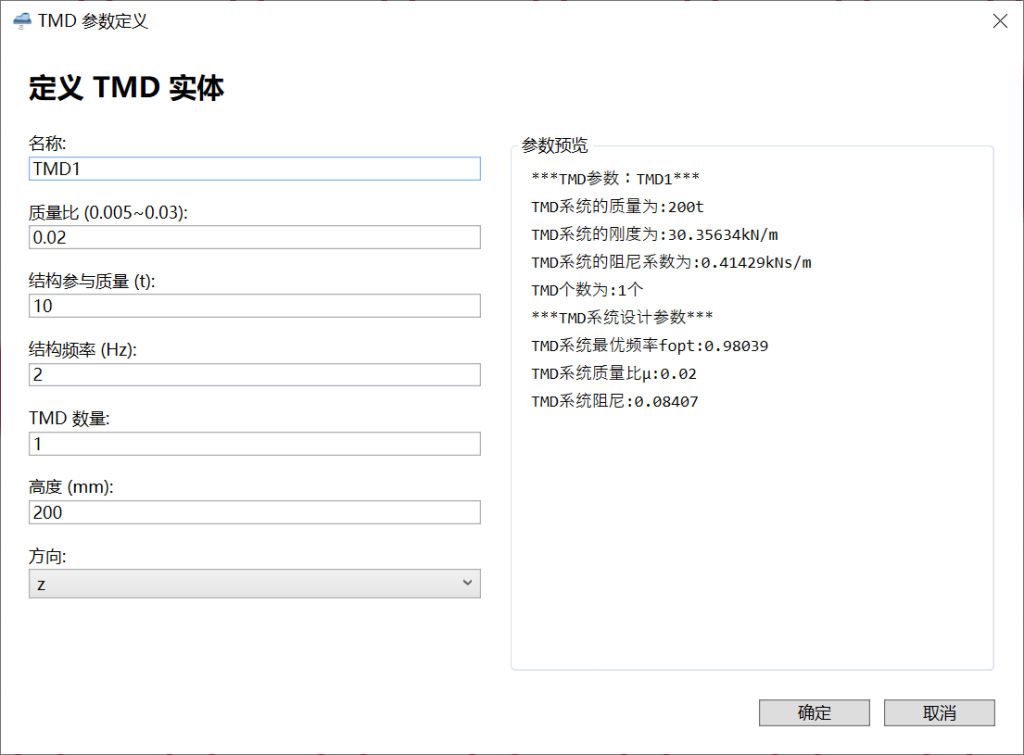Open the 方向 dropdown set to z
The width and height of the screenshot is (1024, 755).
(254, 584)
